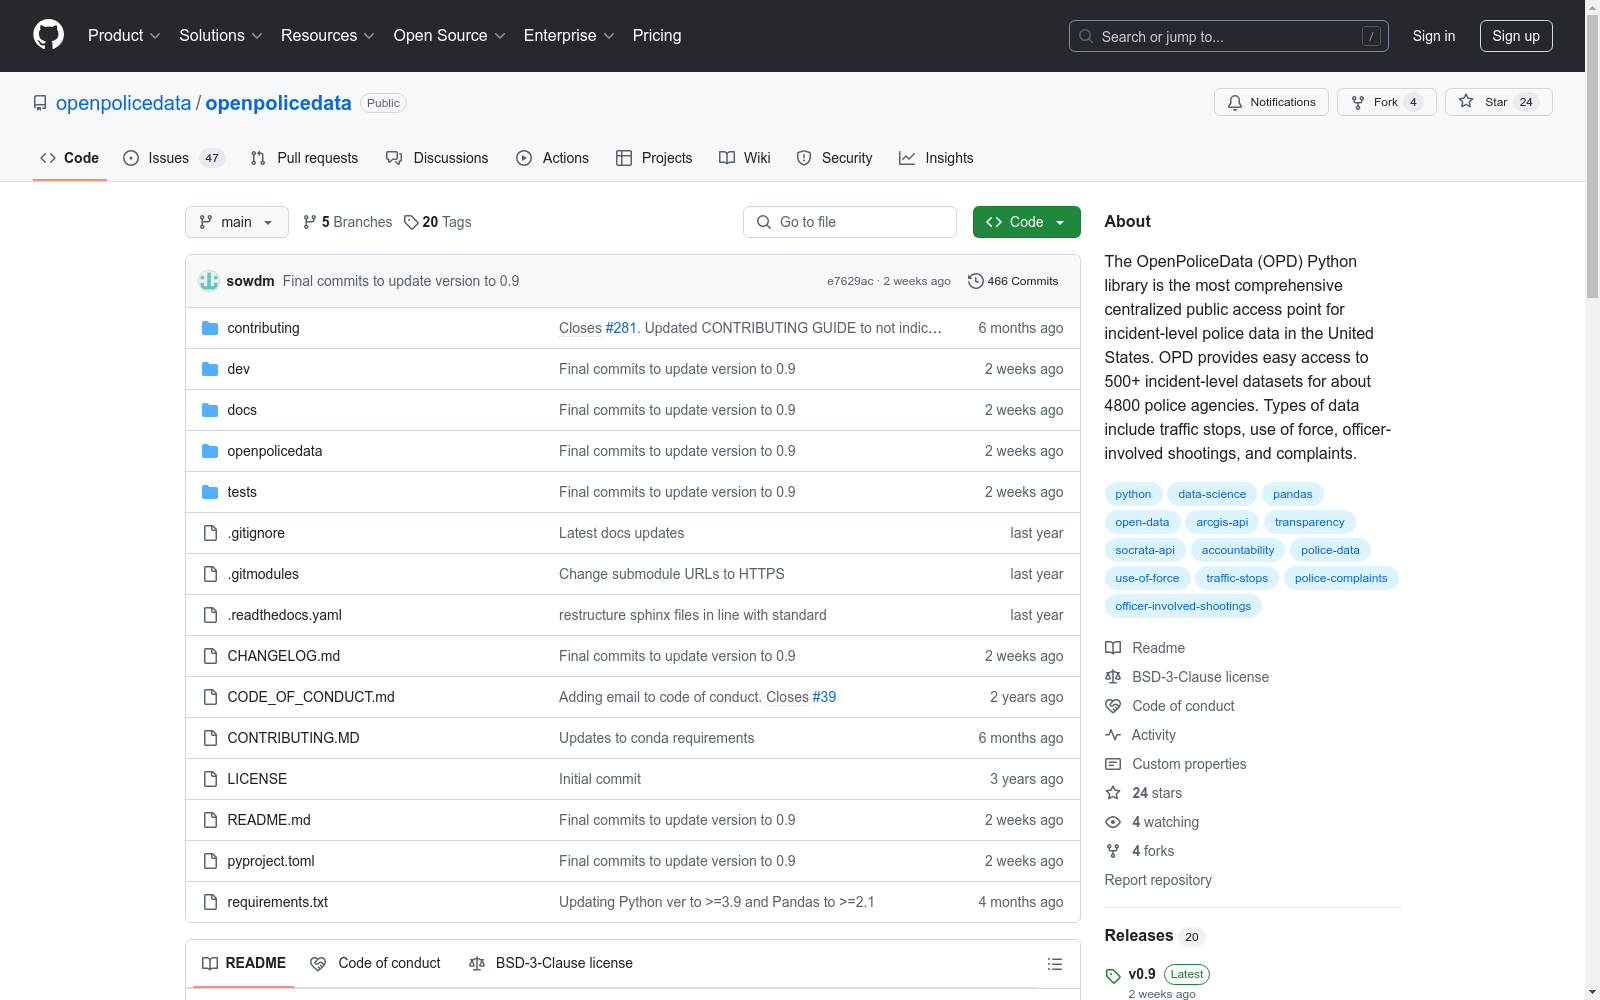The image size is (1600, 1000).
Task: Open the Insights tab
Action: [936, 158]
